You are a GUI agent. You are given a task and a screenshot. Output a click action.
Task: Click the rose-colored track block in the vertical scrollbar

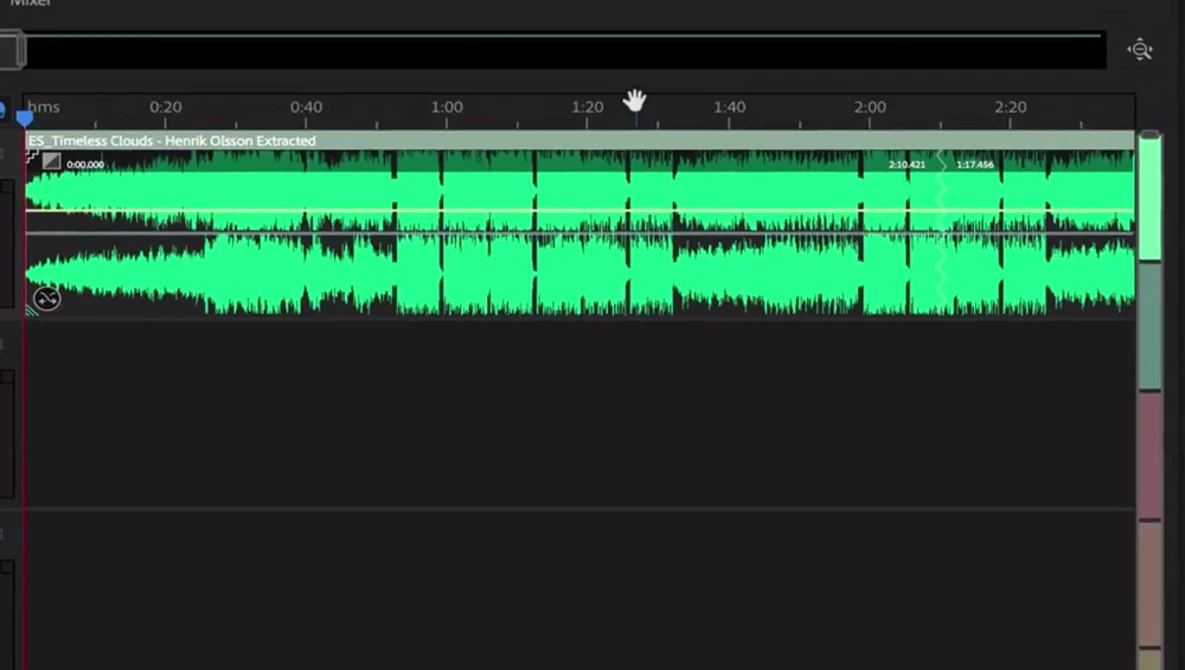click(1149, 456)
